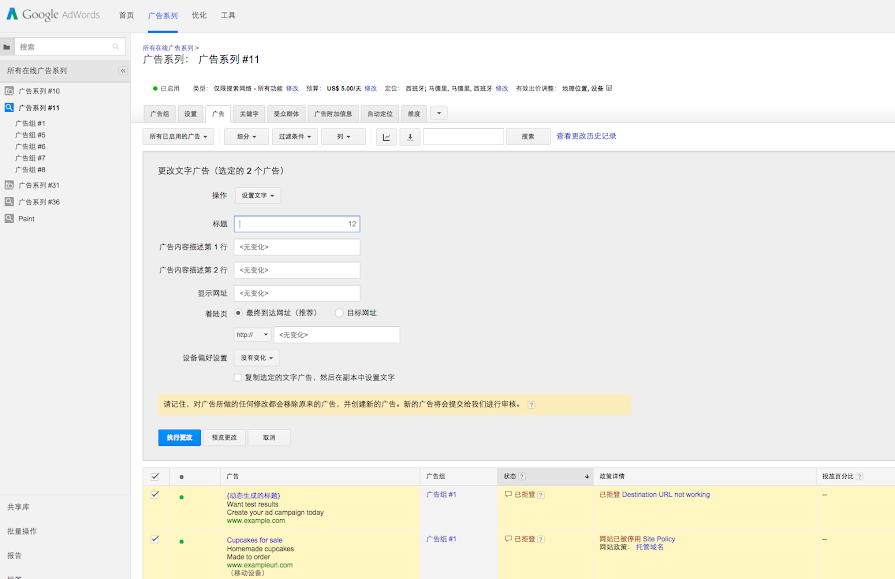Click the 标题 text input field
Viewport: 895px width, 579px height.
click(297, 224)
